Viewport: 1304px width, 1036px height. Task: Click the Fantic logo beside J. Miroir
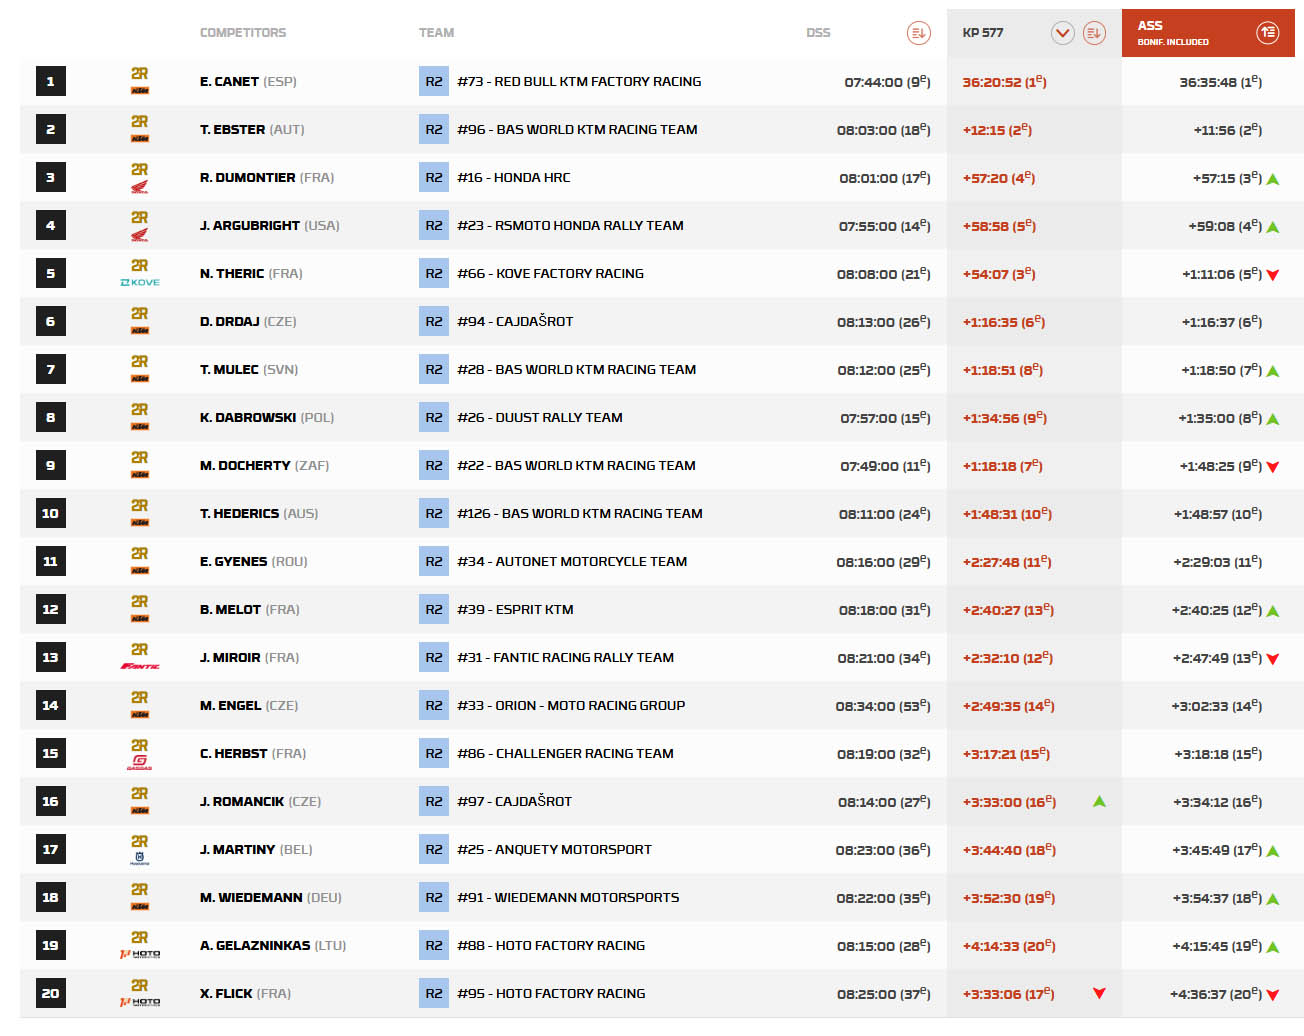coord(140,666)
